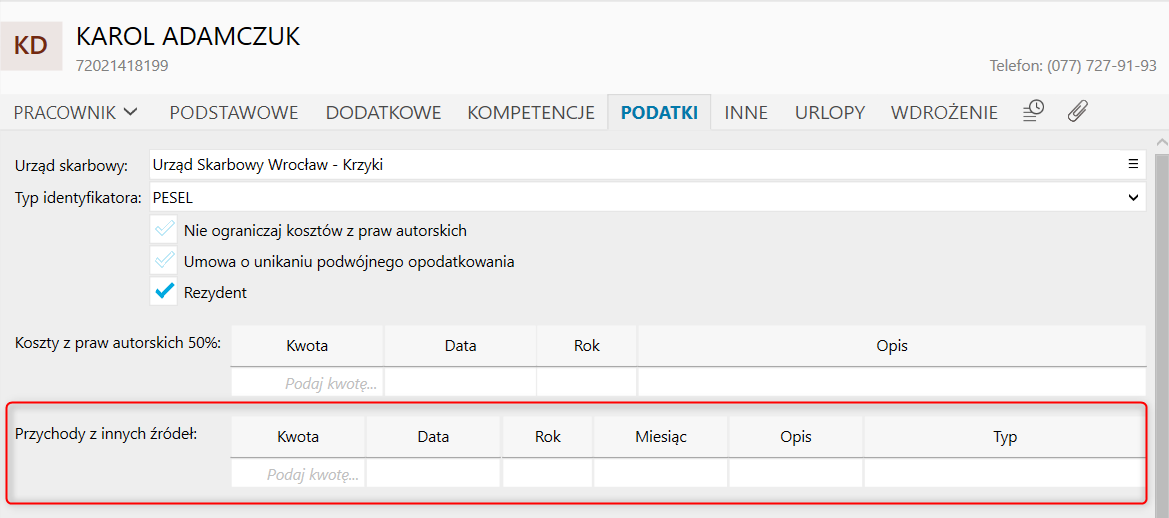Click the KD employee avatar
Image resolution: width=1169 pixels, height=518 pixels.
(32, 46)
